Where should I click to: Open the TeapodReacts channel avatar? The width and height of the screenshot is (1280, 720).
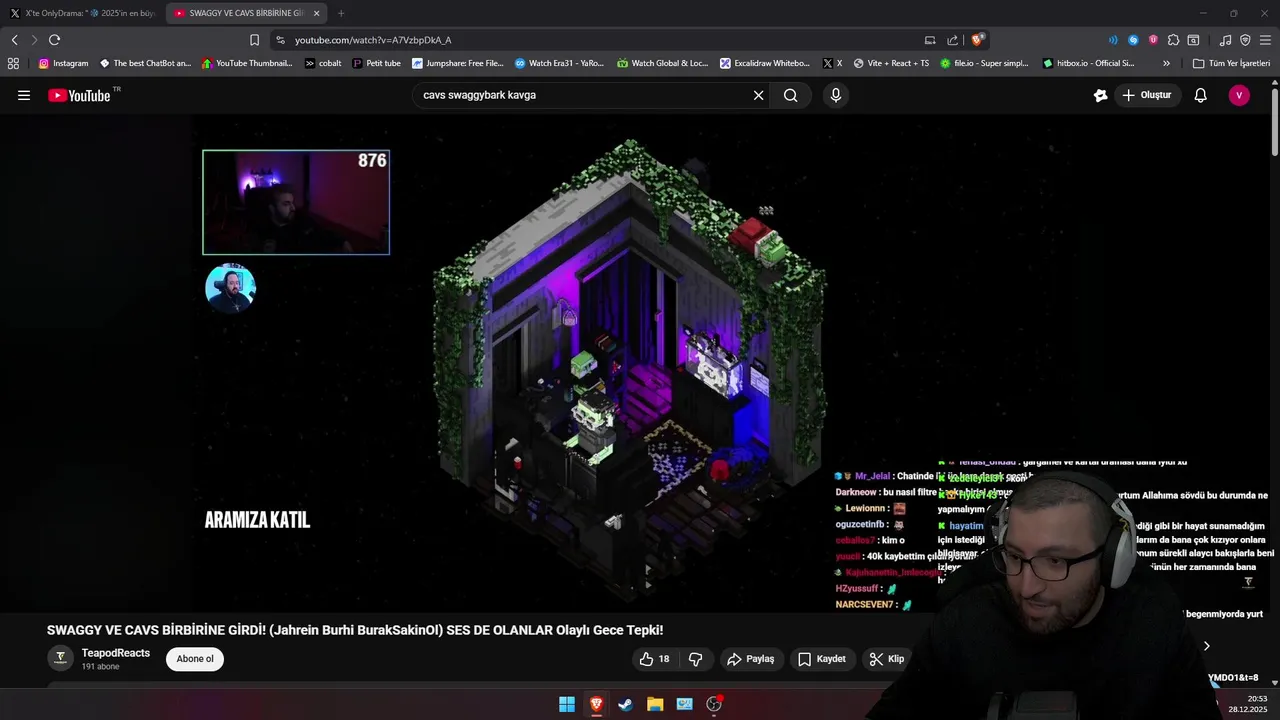[x=60, y=658]
